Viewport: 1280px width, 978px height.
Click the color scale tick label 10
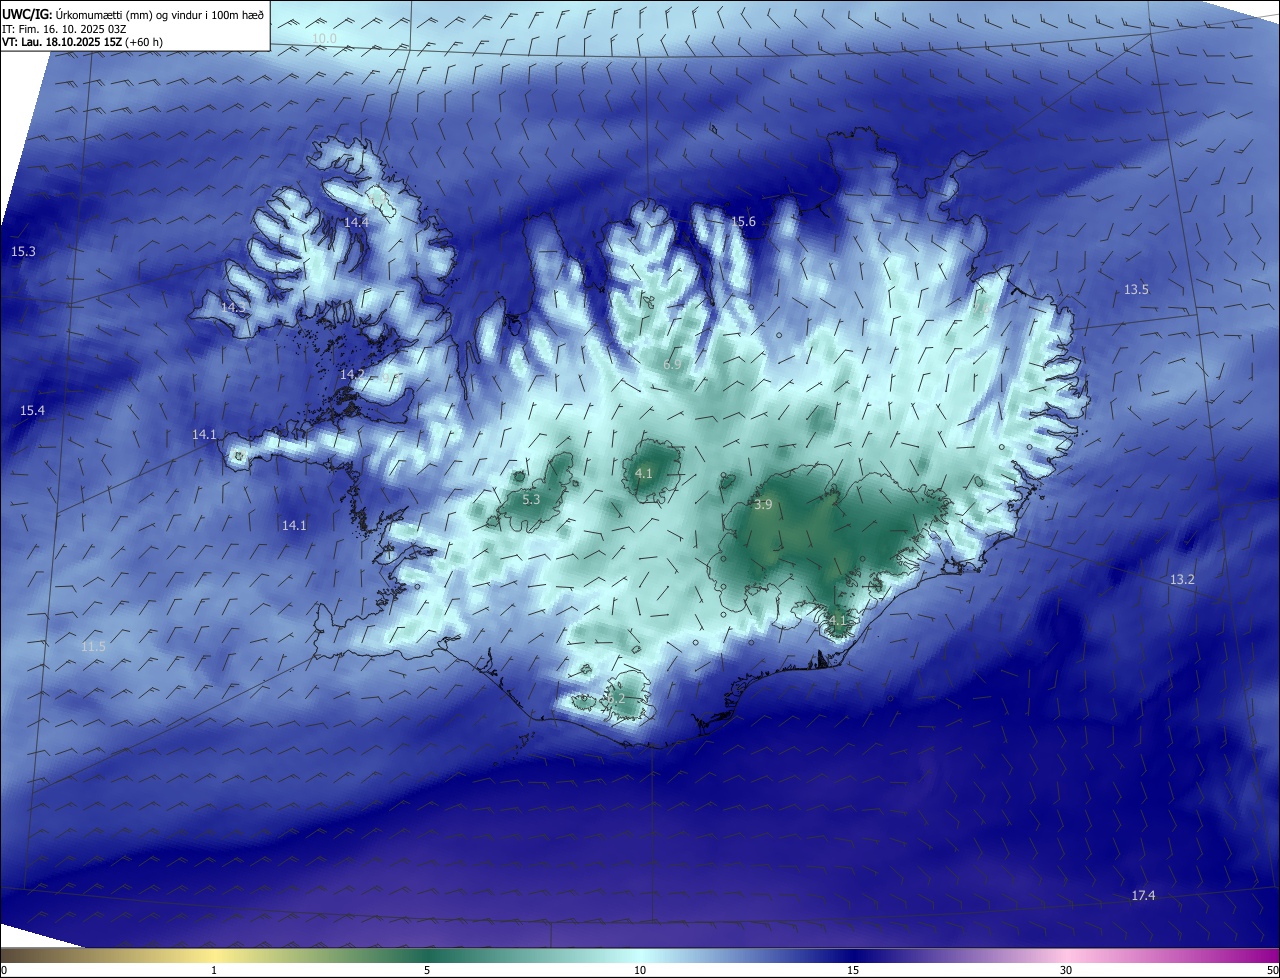point(640,970)
